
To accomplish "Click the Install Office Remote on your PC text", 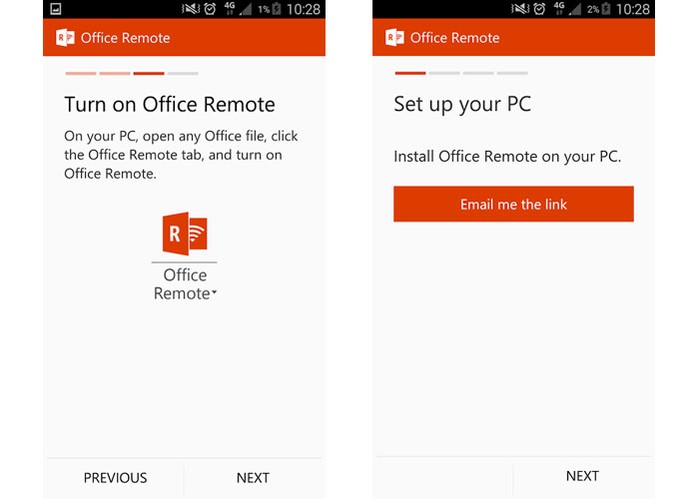I will point(508,156).
